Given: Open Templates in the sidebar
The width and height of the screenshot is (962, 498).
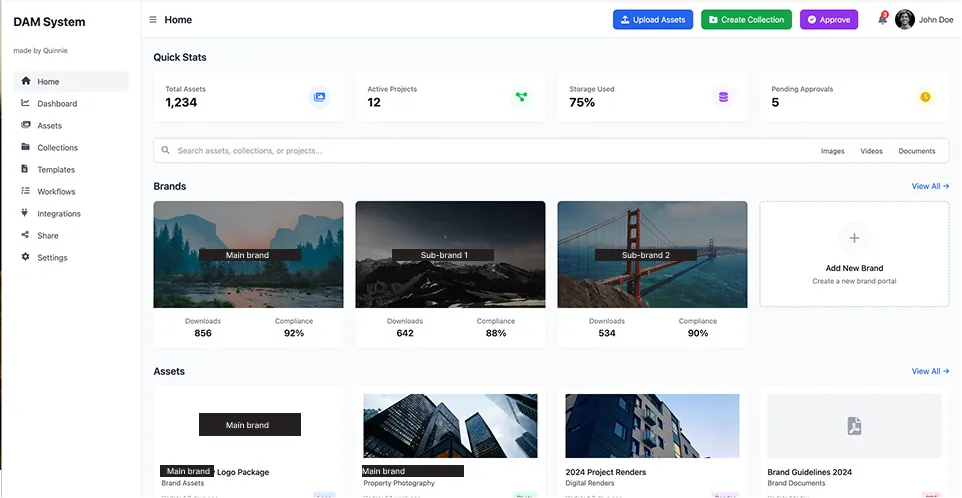Looking at the screenshot, I should (x=71, y=170).
